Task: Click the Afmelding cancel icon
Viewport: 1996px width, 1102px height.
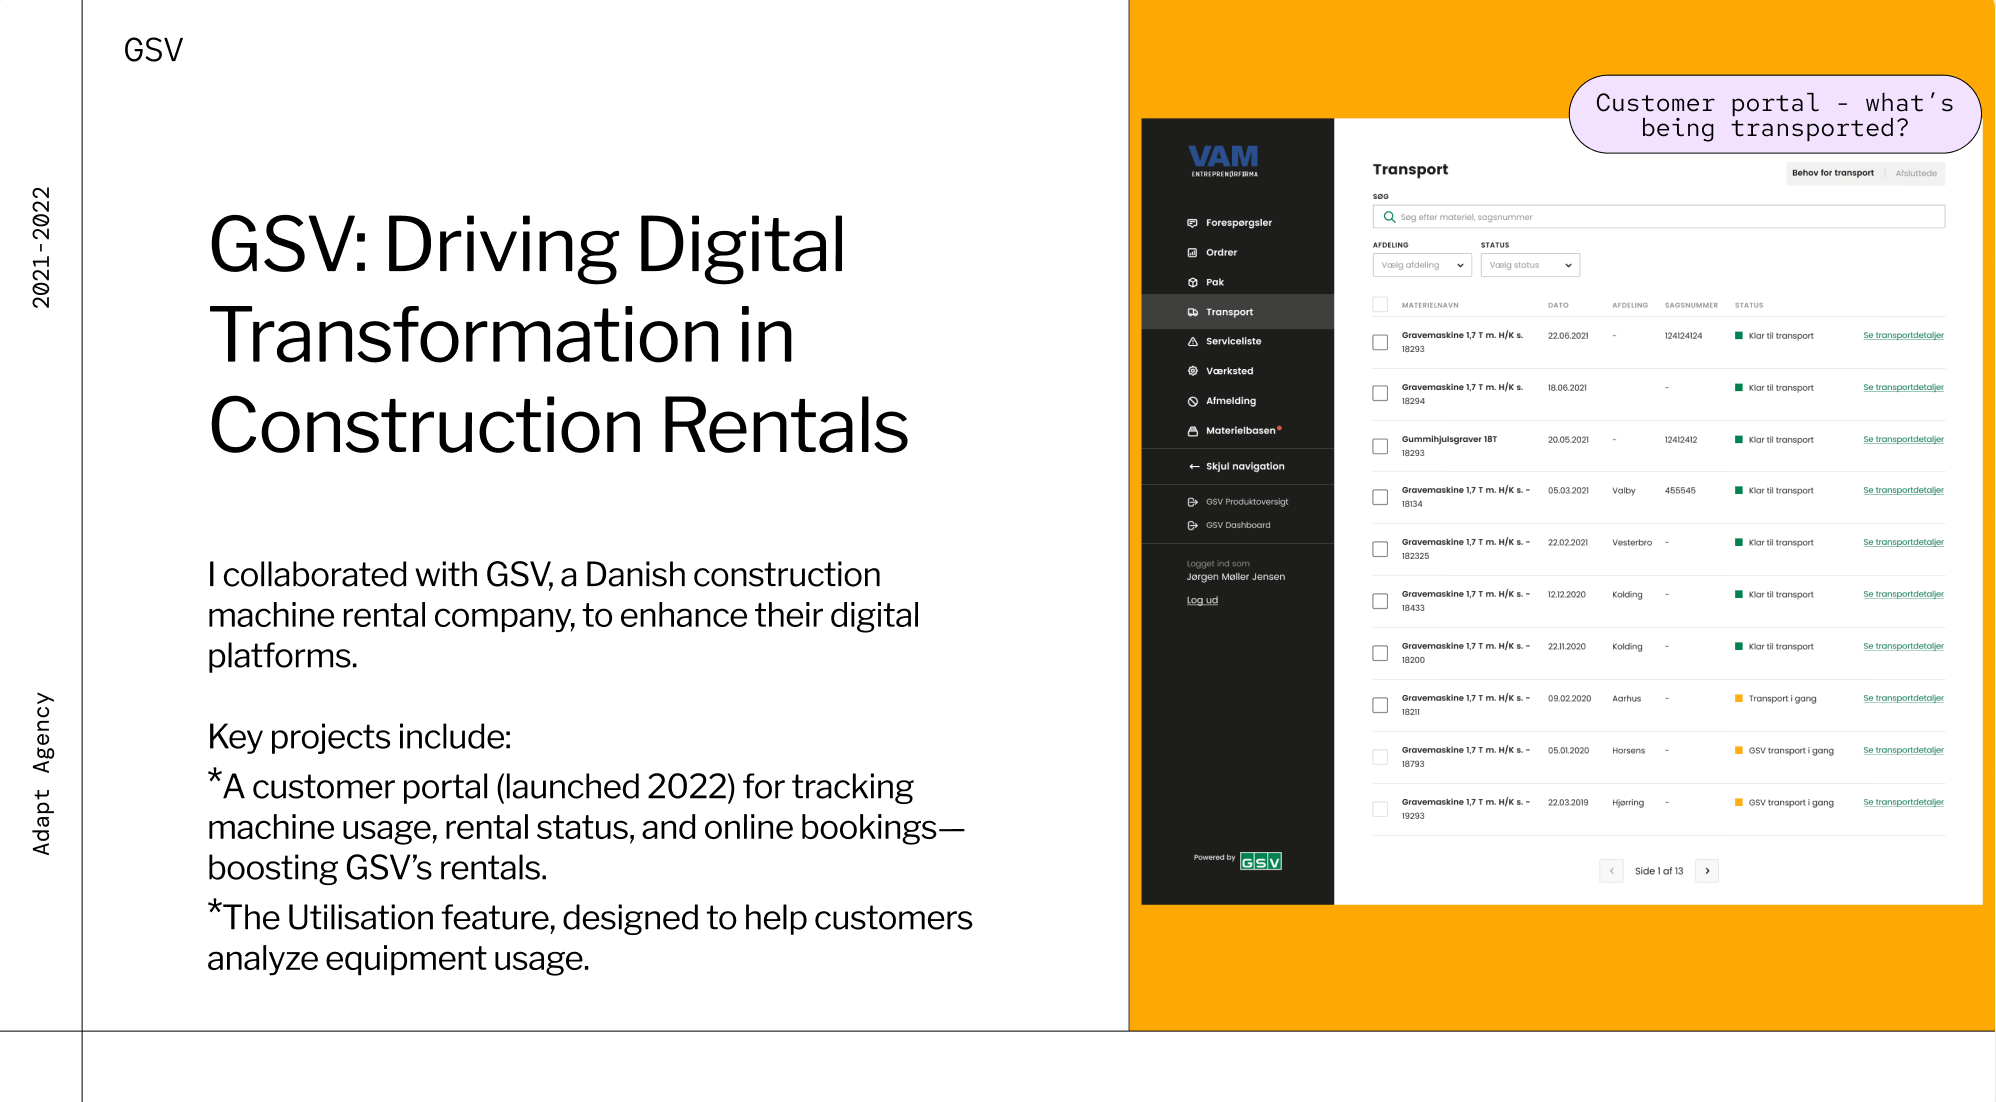Action: coord(1192,401)
